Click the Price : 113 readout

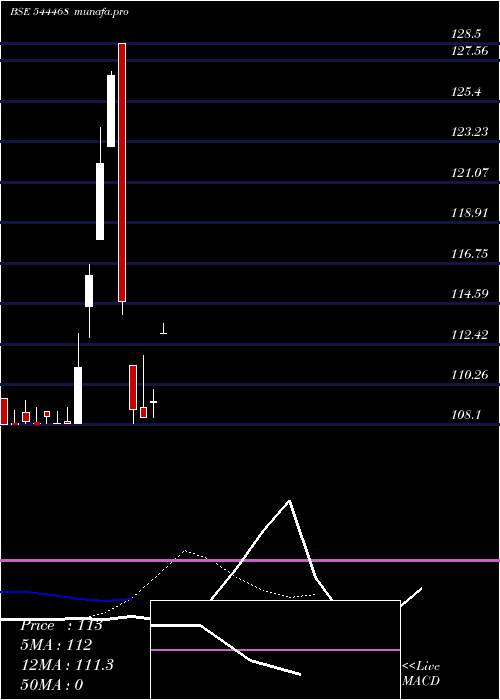click(x=62, y=625)
